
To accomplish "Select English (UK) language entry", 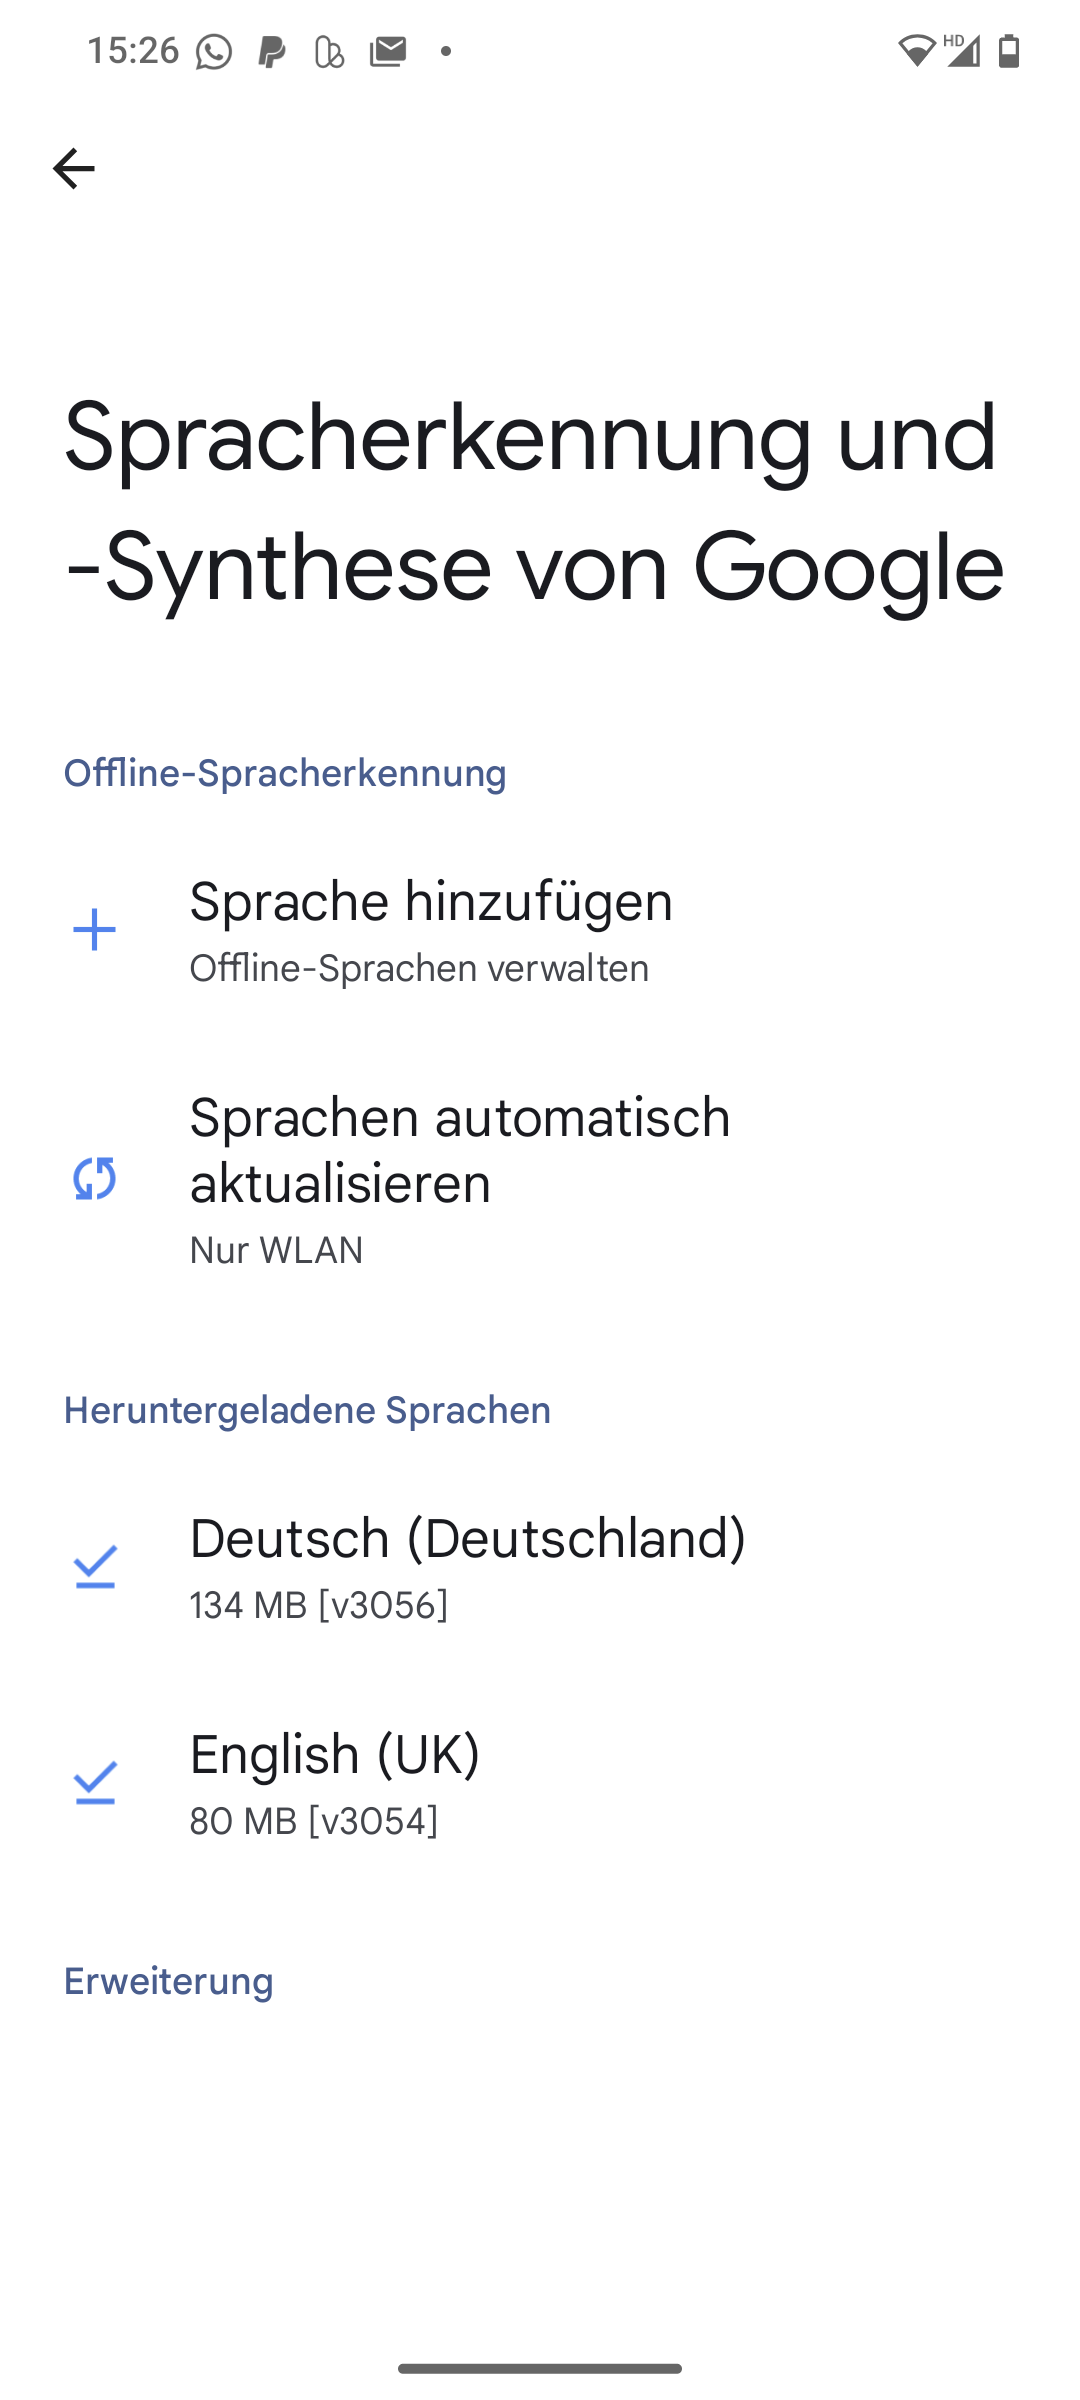I will coord(335,1754).
